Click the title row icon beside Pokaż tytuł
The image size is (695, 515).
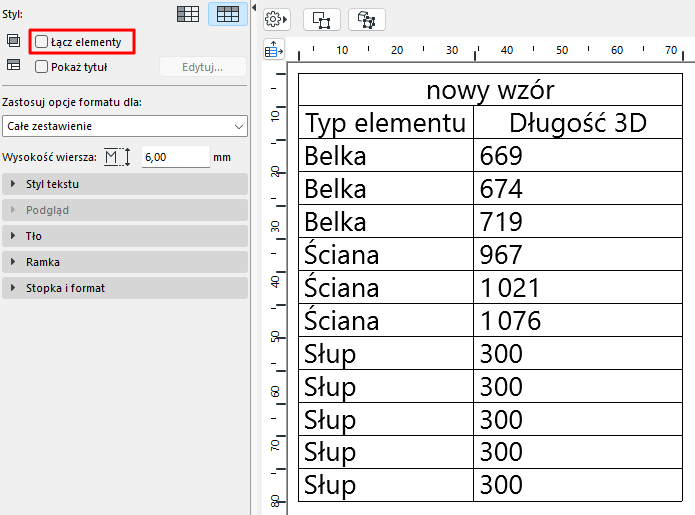13,65
